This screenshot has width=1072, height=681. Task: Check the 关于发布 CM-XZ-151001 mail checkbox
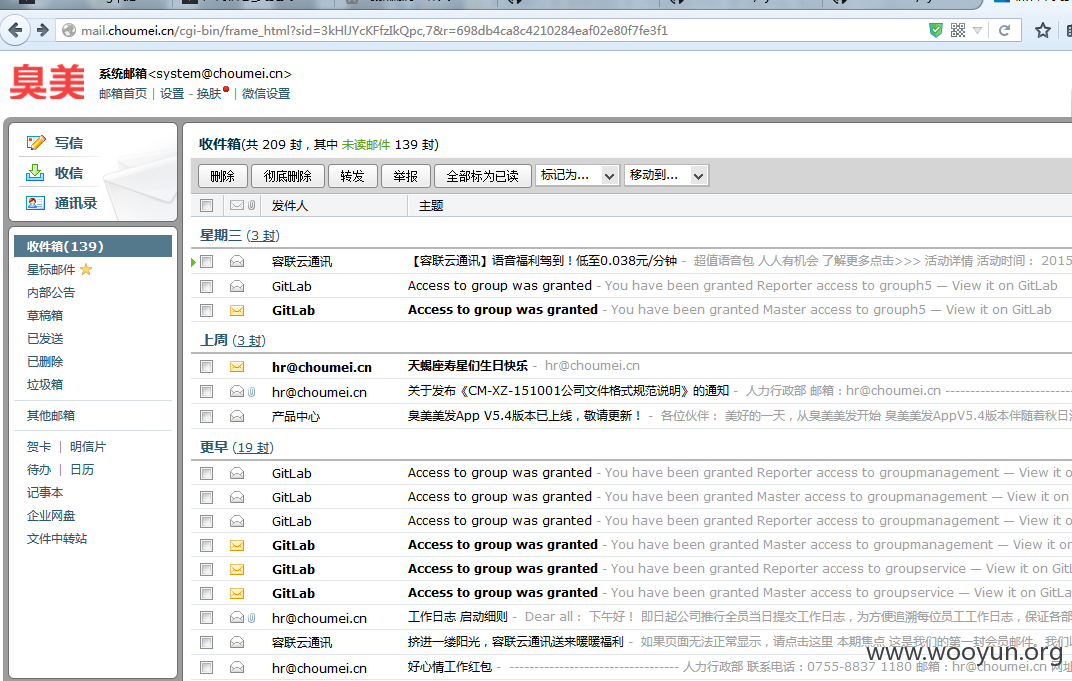coord(206,392)
